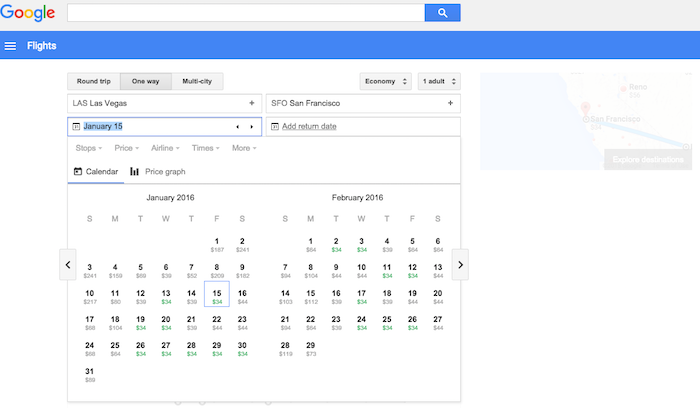Image resolution: width=700 pixels, height=408 pixels.
Task: Open the Economy cabin class dropdown
Action: pyautogui.click(x=386, y=81)
